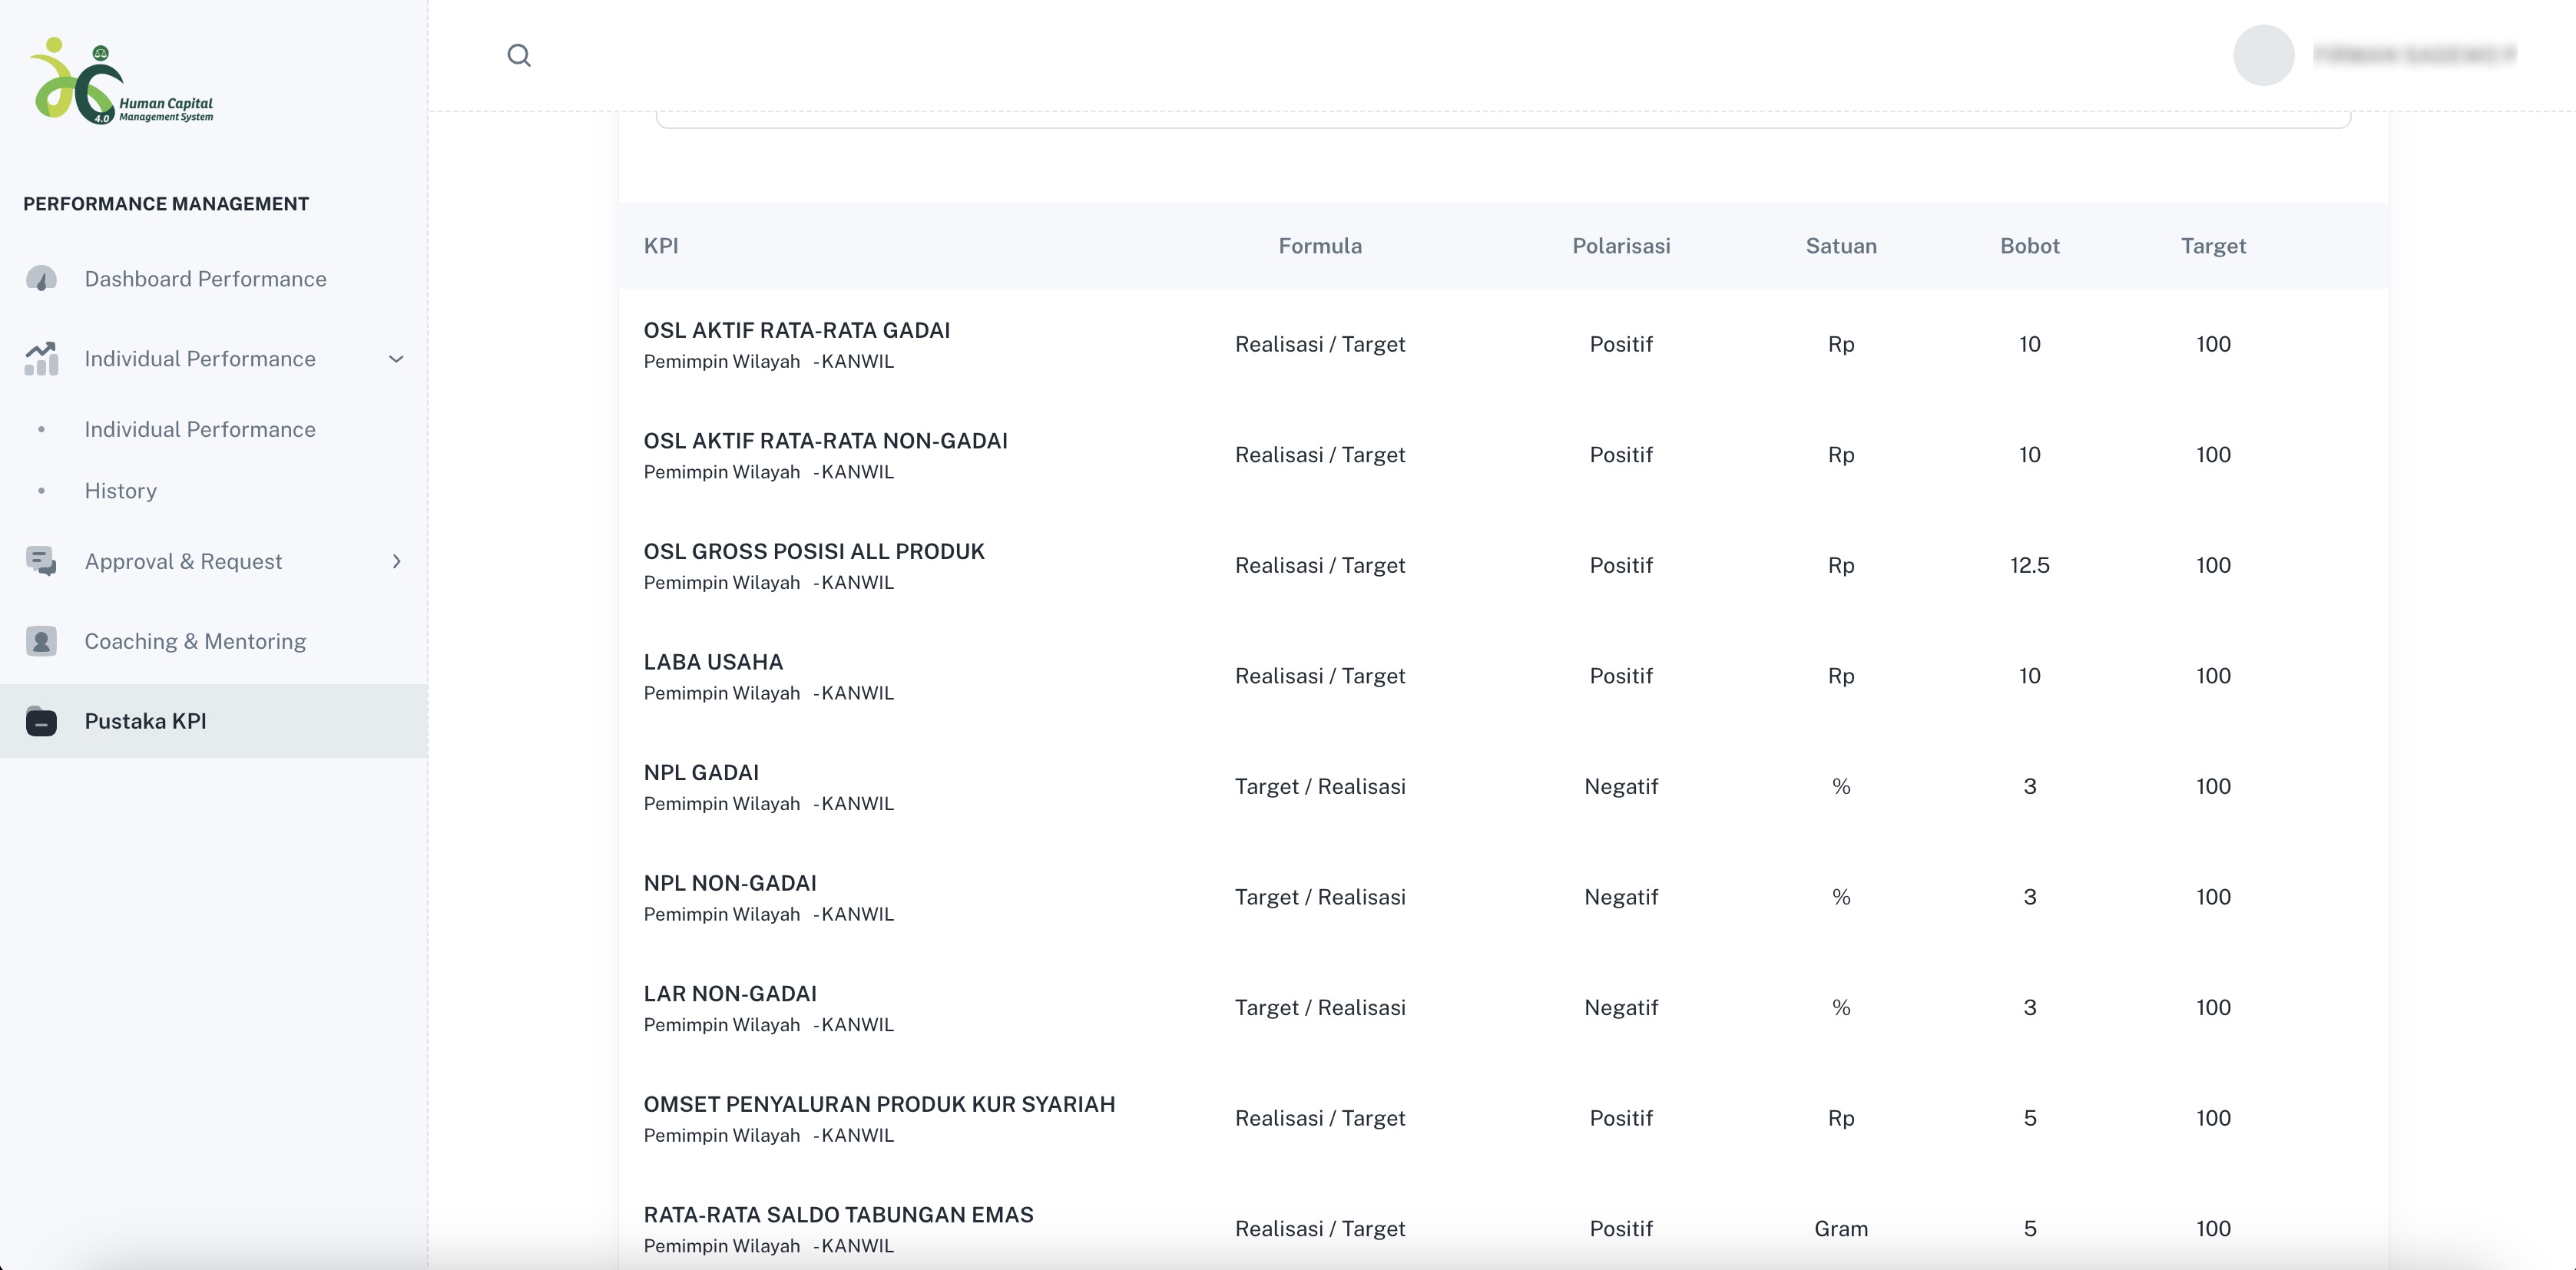Image resolution: width=2576 pixels, height=1270 pixels.
Task: Click the Approval & Request chat icon
Action: [41, 561]
